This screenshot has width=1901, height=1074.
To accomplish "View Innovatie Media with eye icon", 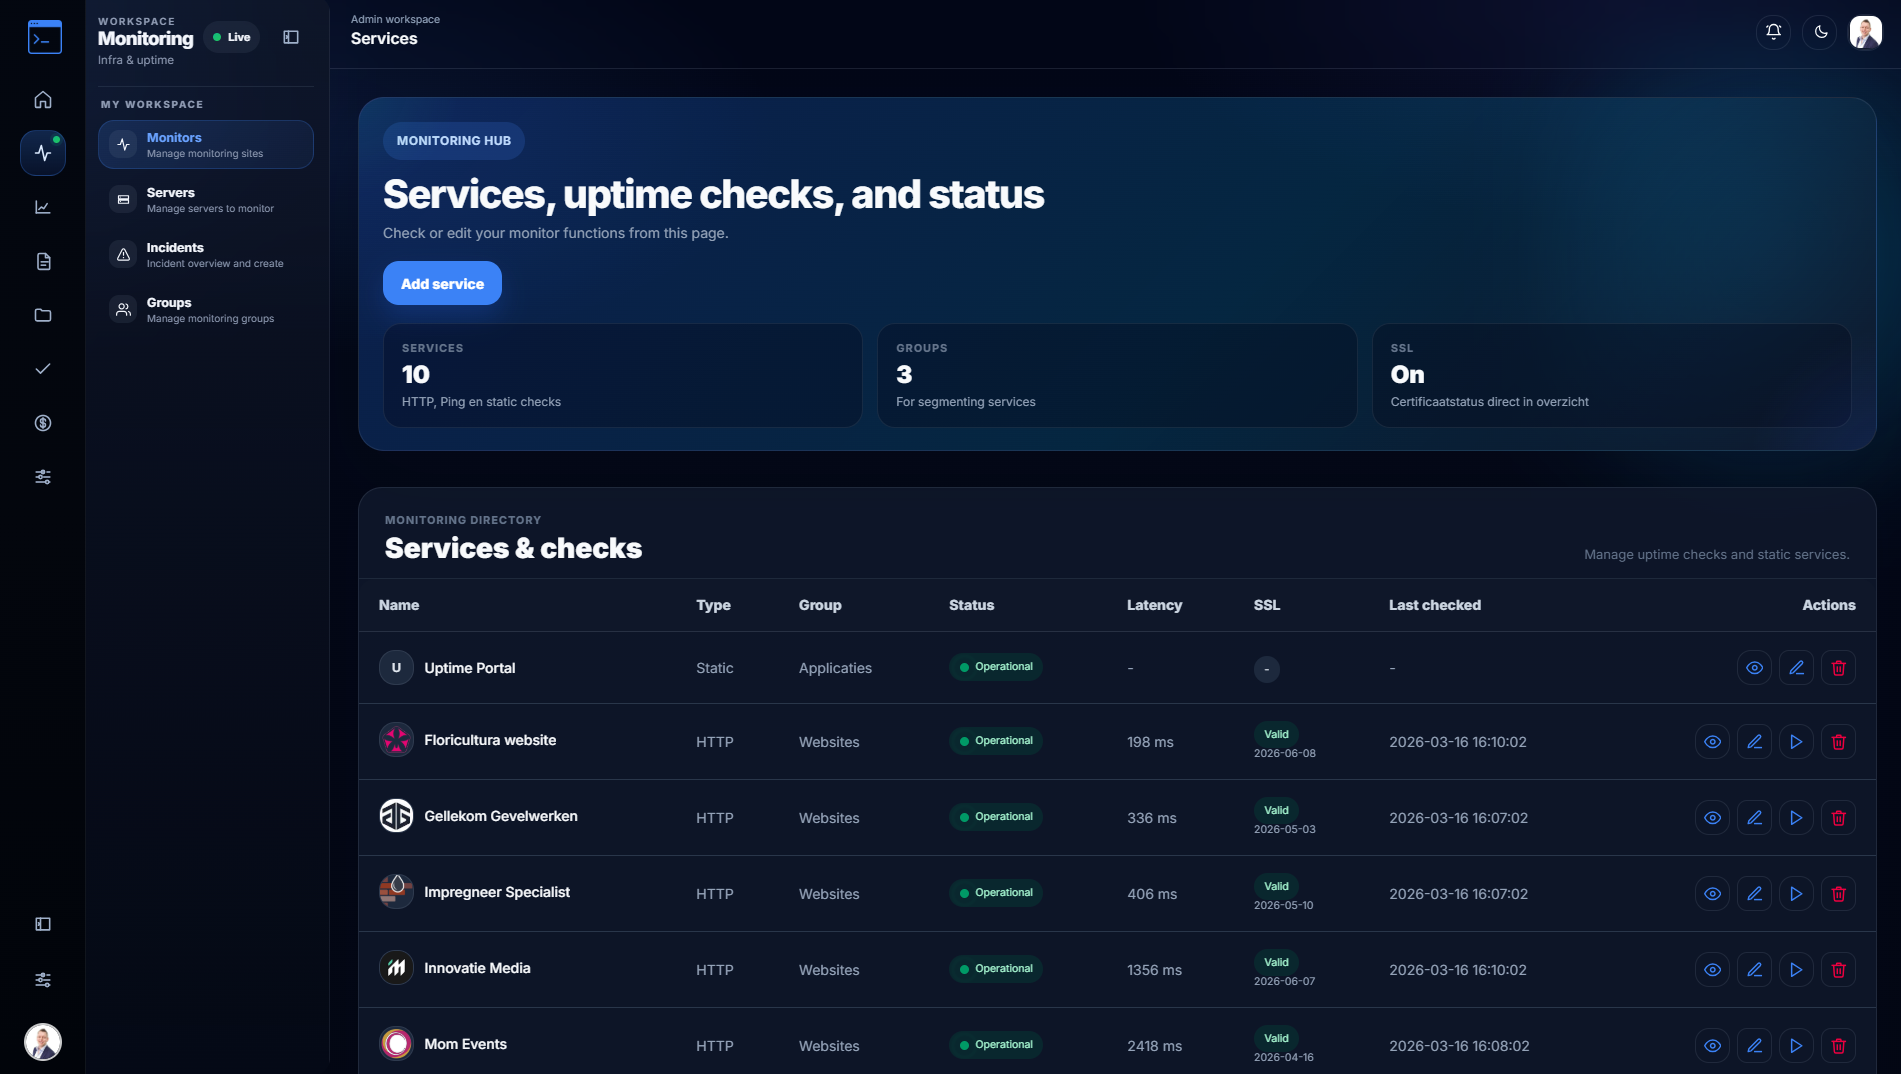I will click(x=1712, y=970).
